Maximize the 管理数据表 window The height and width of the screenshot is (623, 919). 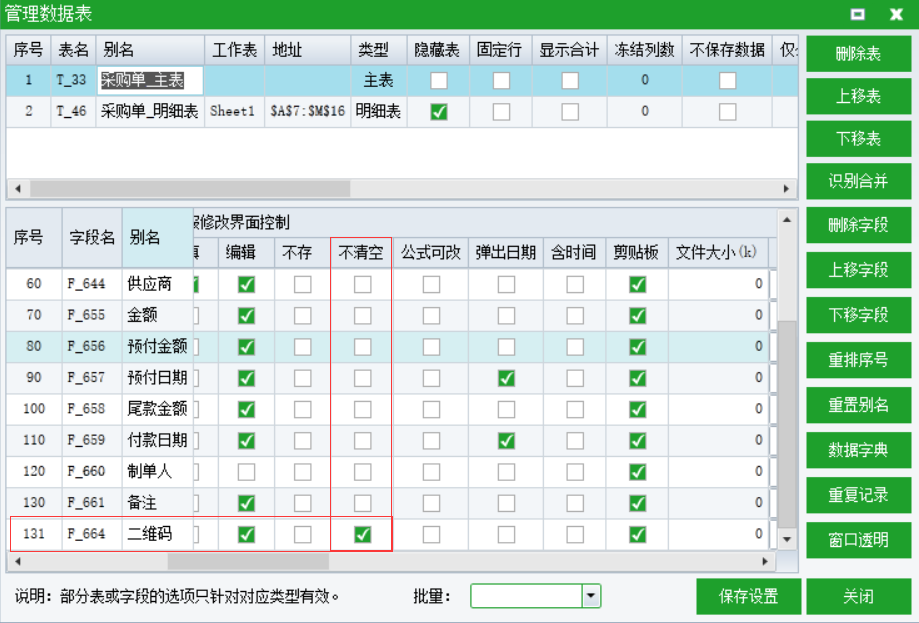click(x=857, y=14)
